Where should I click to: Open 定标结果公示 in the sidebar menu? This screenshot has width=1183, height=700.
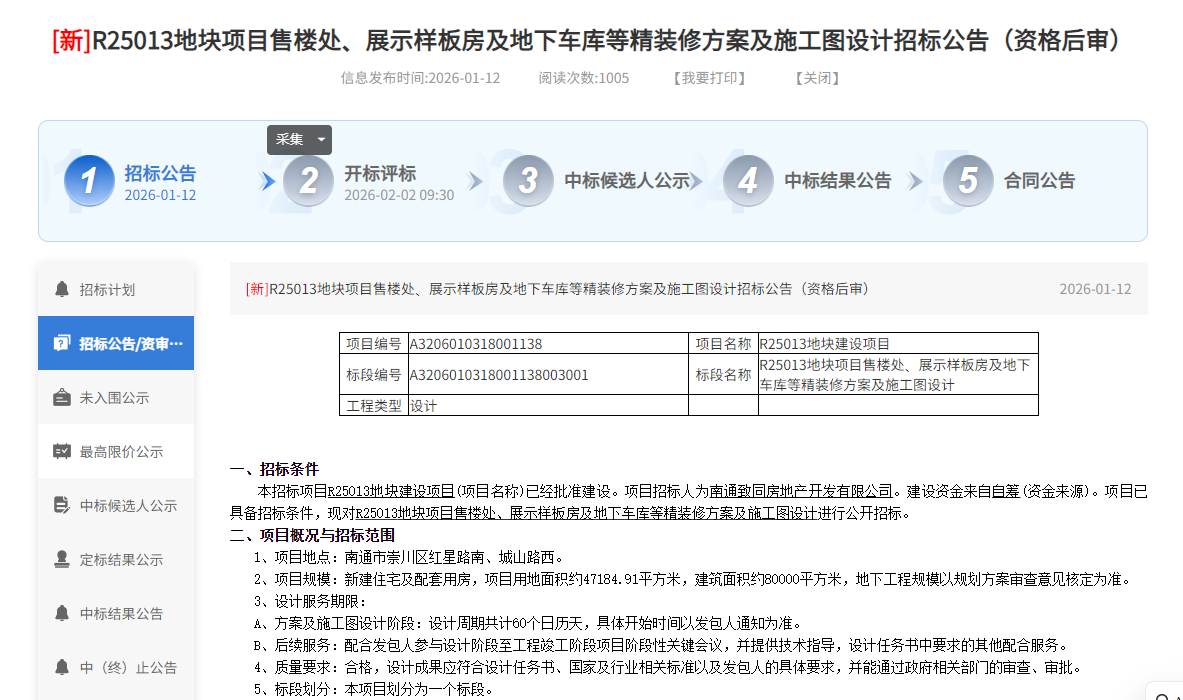coord(121,560)
